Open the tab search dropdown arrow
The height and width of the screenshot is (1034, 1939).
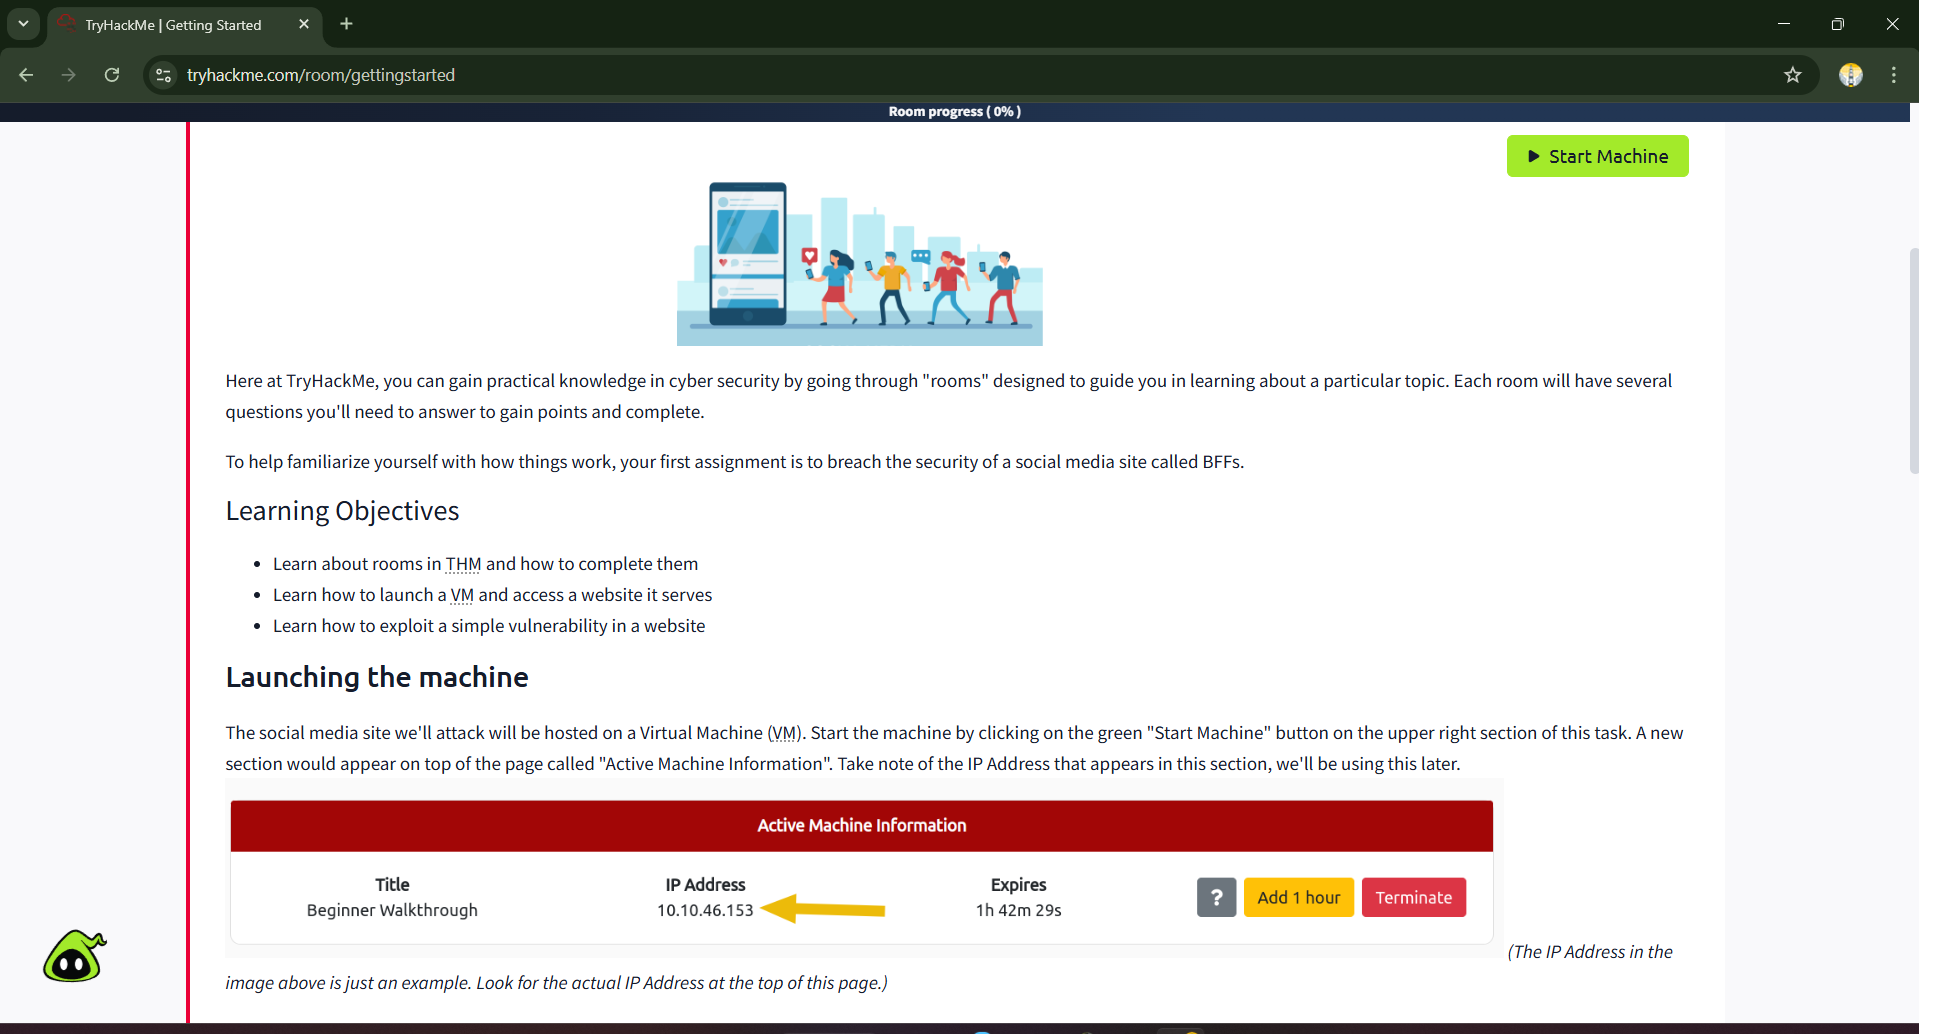[23, 24]
